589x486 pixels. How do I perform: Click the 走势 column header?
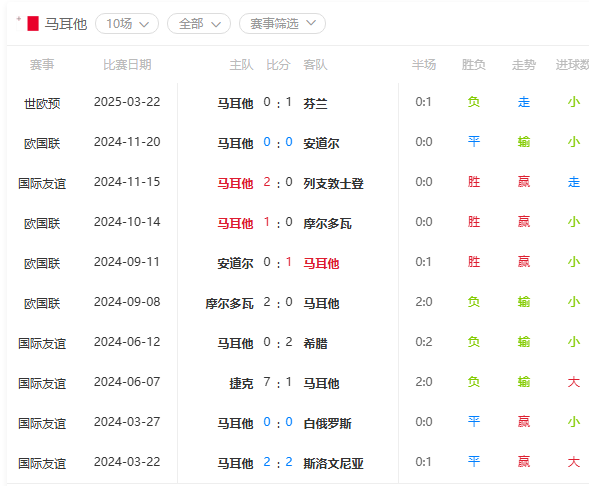pyautogui.click(x=524, y=65)
